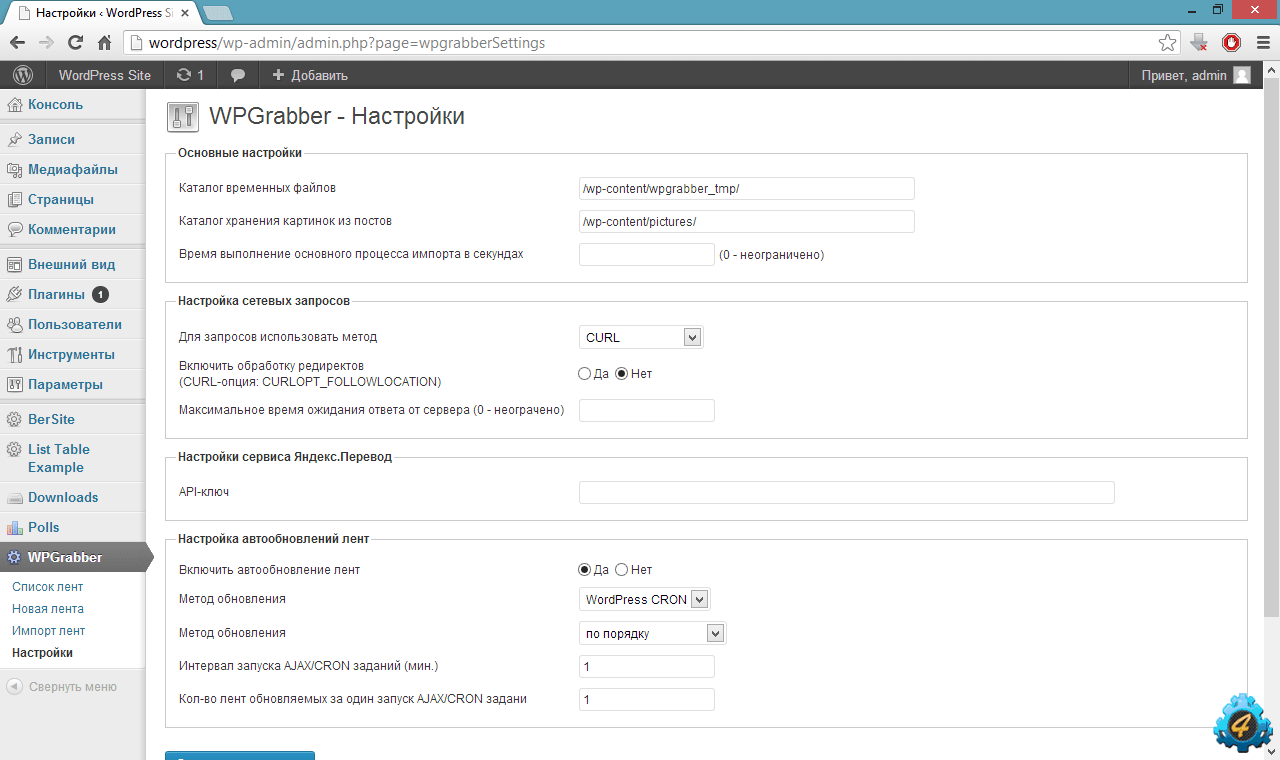Viewport: 1280px width, 760px height.
Task: Collapse sidebar via Свернуть меню
Action: [x=62, y=687]
